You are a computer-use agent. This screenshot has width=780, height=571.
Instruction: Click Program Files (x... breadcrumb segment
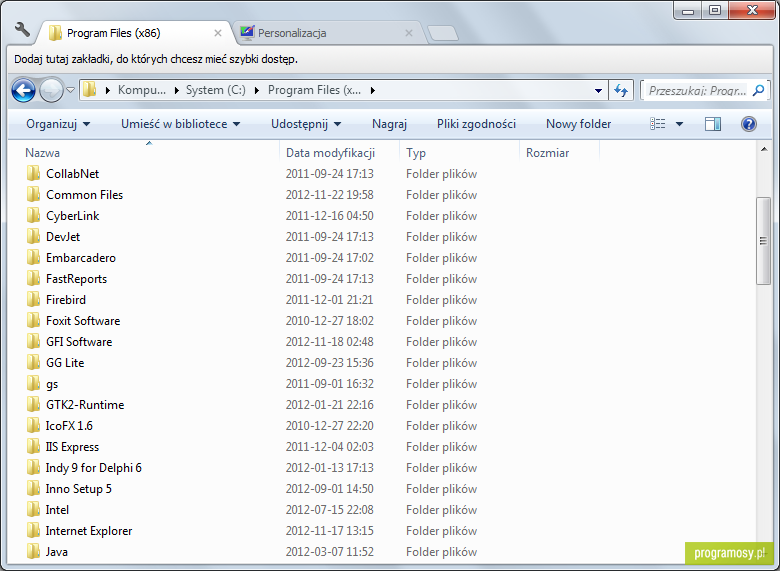314,90
